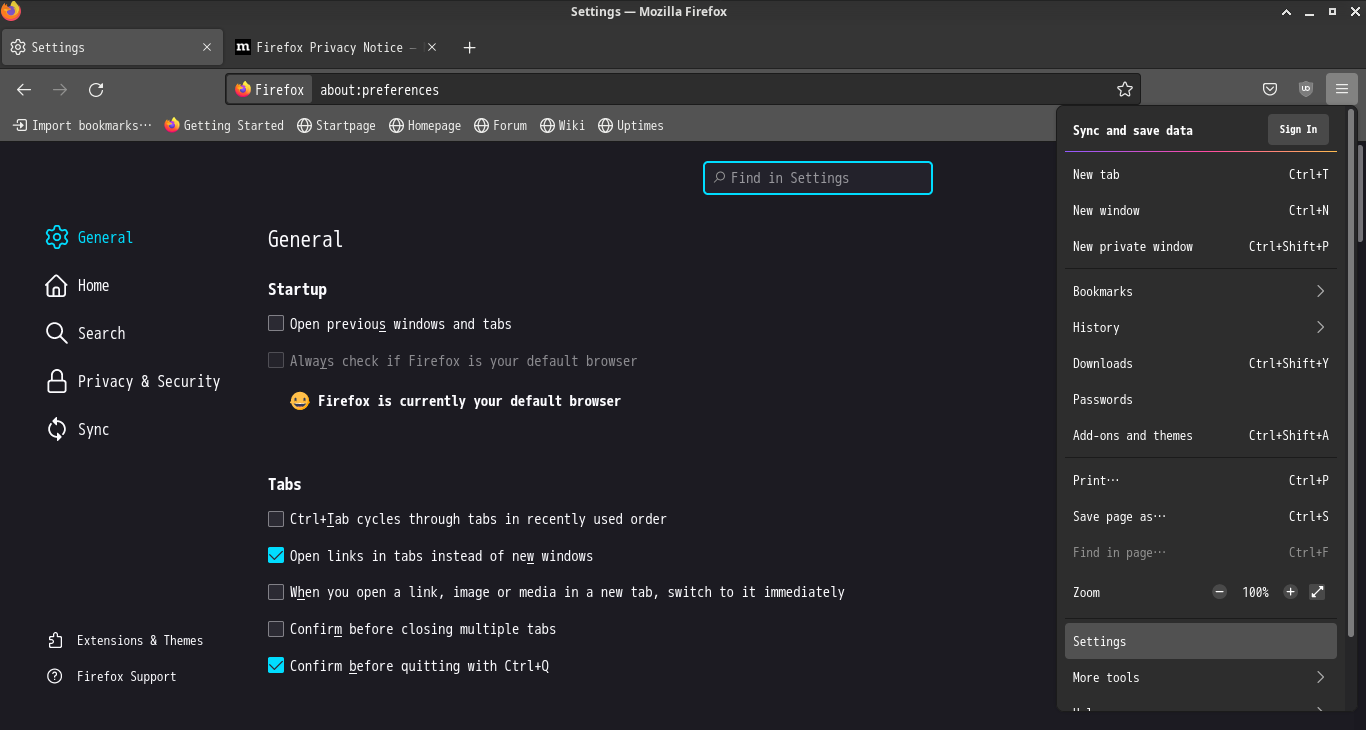Open Forum bookmark
The image size is (1366, 730).
[499, 125]
